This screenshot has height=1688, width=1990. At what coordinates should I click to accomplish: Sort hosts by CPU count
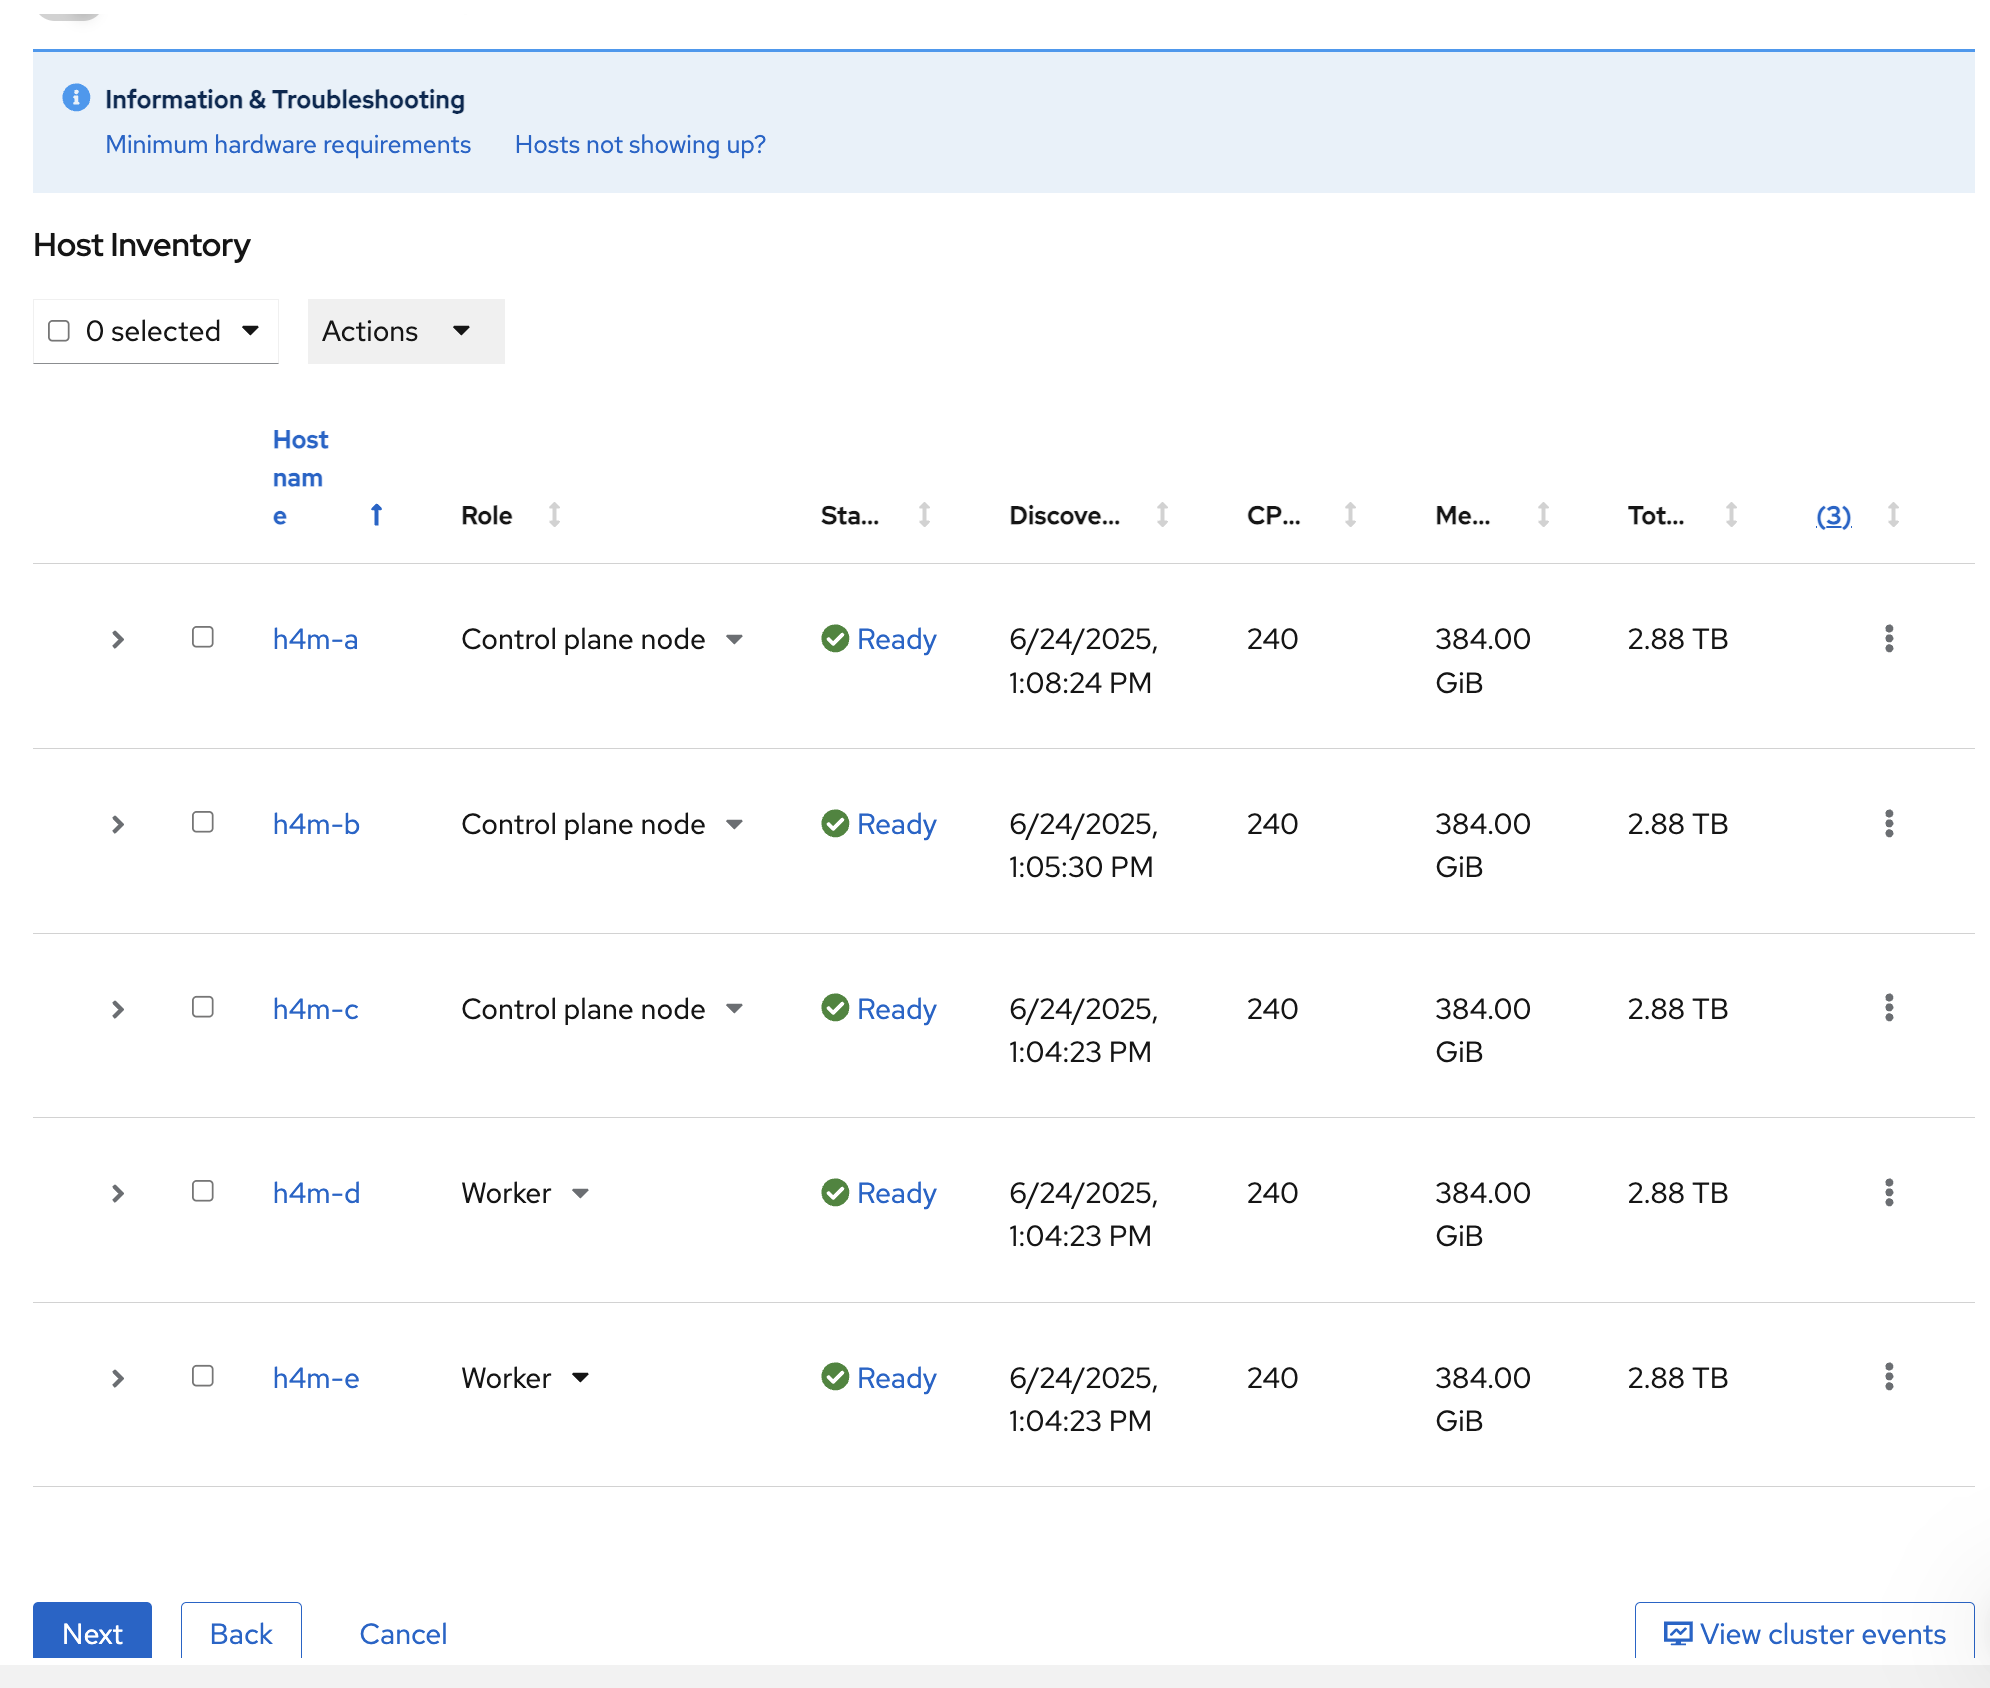pos(1349,515)
